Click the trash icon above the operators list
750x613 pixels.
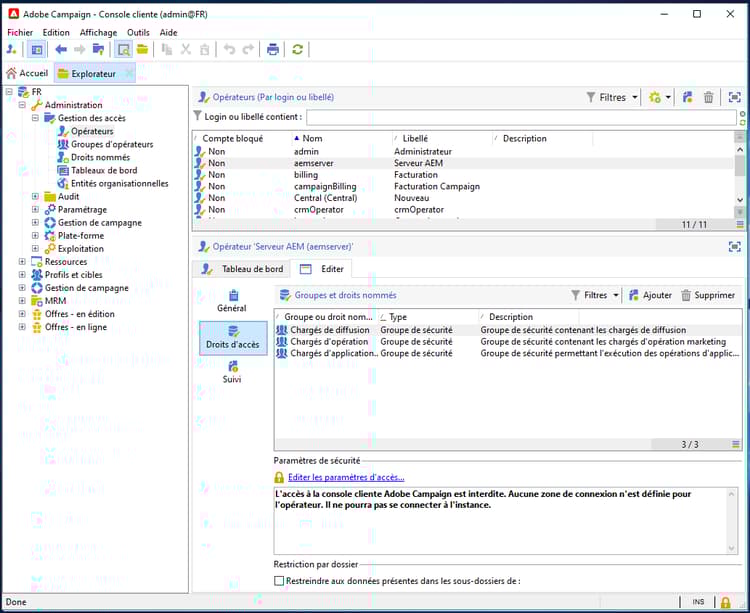[709, 97]
